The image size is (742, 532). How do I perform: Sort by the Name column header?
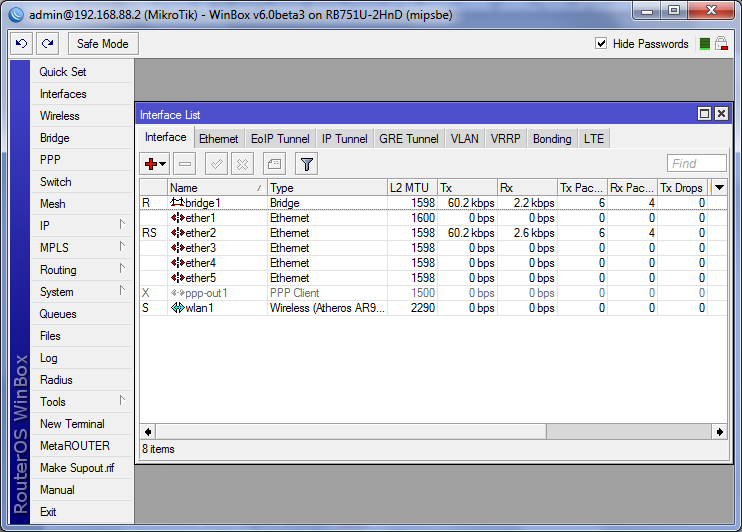pos(218,188)
